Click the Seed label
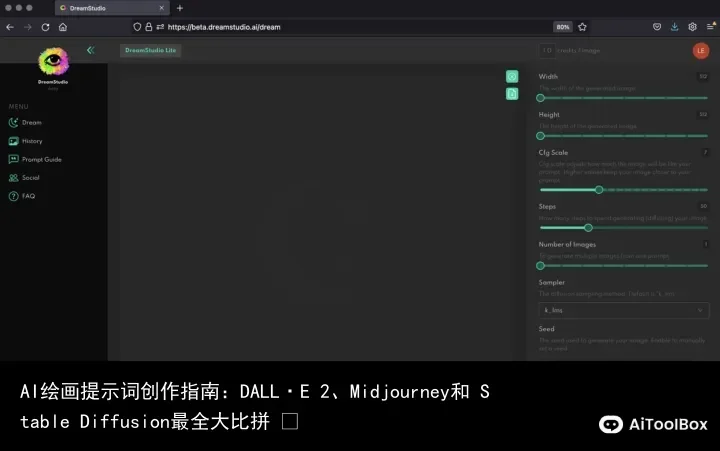Image resolution: width=720 pixels, height=451 pixels. [546, 329]
